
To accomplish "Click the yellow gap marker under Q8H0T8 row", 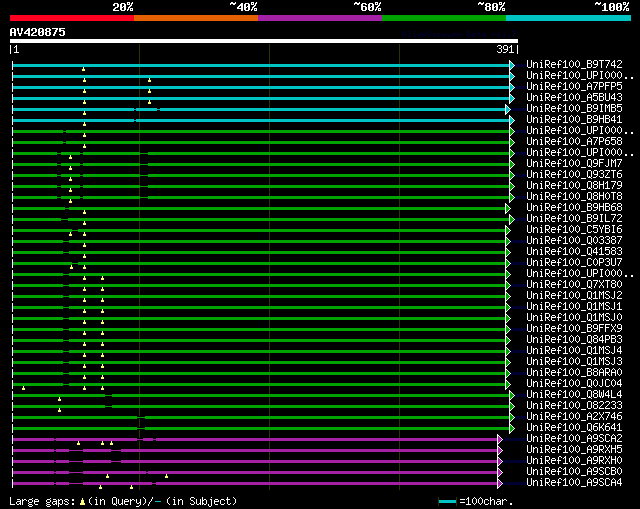I will [x=71, y=201].
